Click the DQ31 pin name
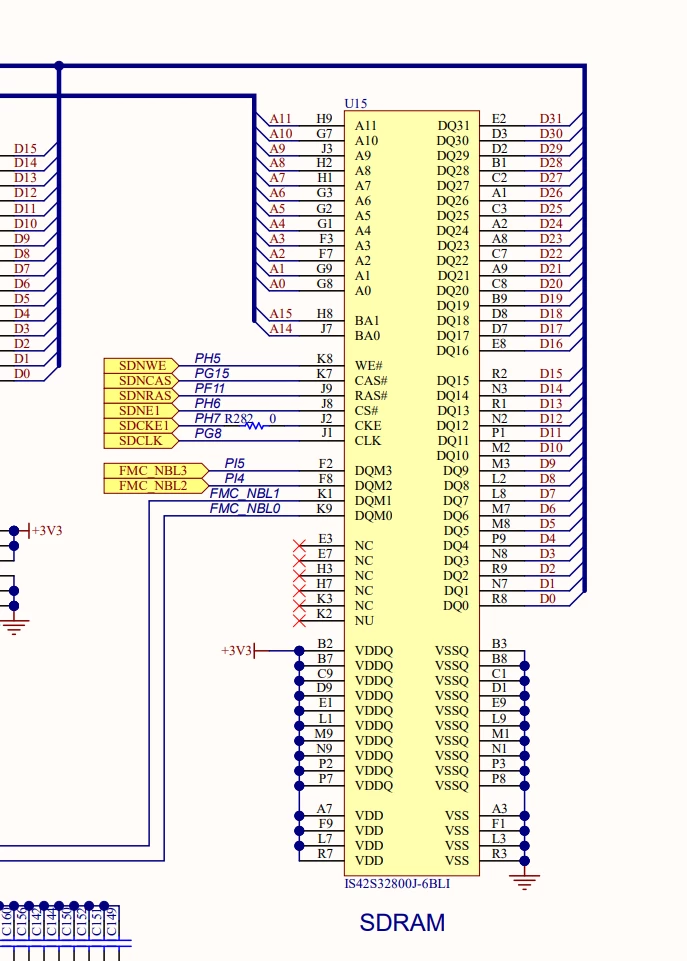The image size is (687, 961). pyautogui.click(x=453, y=126)
